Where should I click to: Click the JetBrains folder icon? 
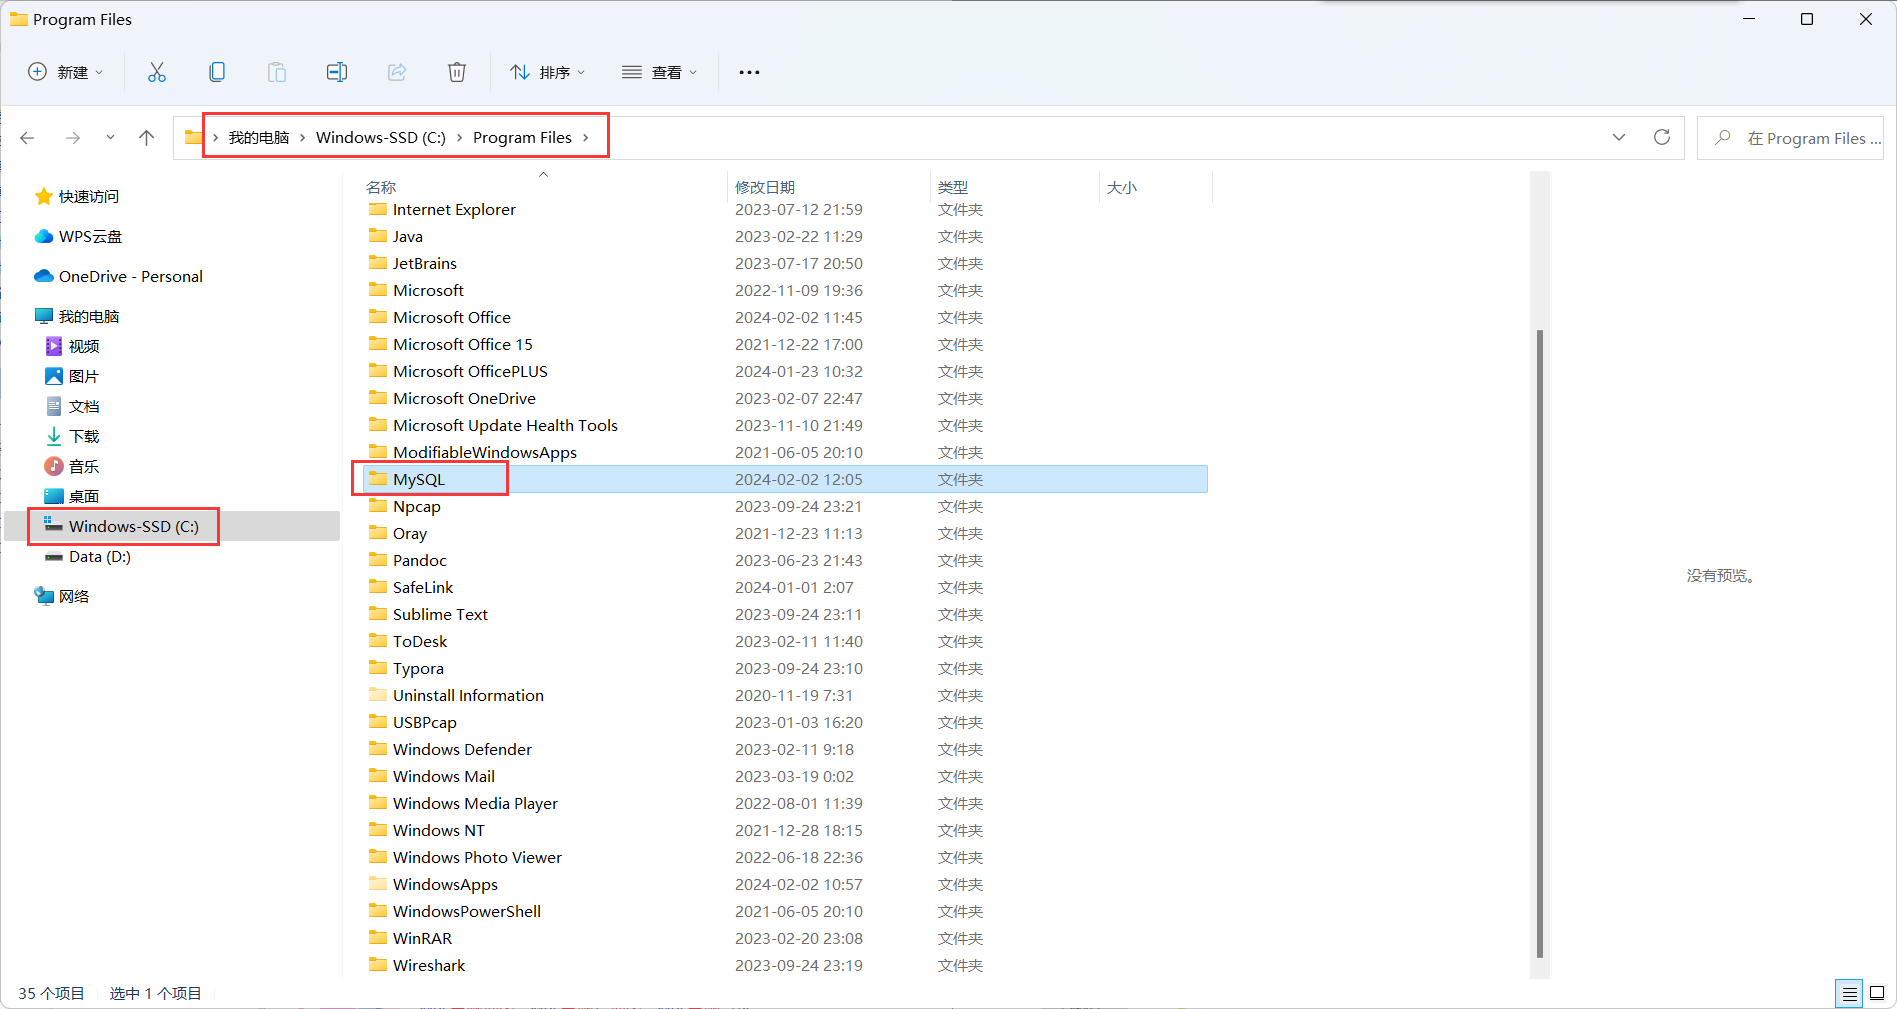(x=378, y=263)
